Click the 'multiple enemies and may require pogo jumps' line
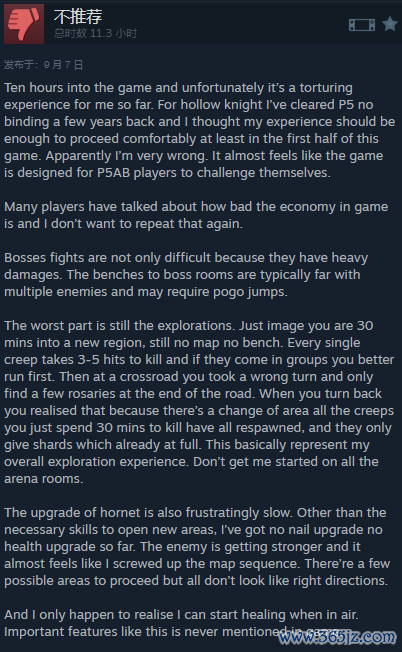Viewport: 402px width, 652px height. coord(146,291)
